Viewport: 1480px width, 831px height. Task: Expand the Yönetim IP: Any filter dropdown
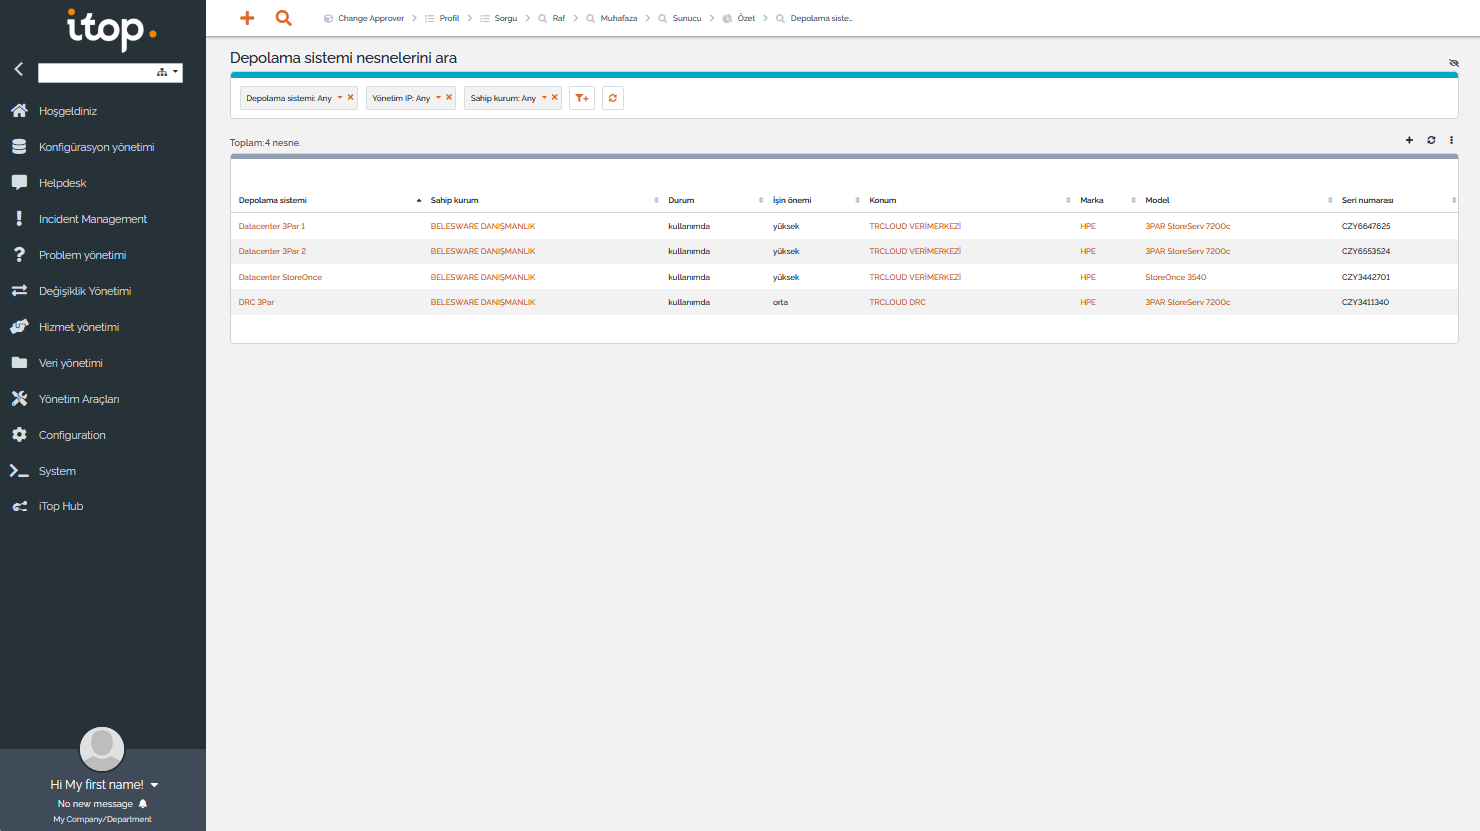point(438,98)
